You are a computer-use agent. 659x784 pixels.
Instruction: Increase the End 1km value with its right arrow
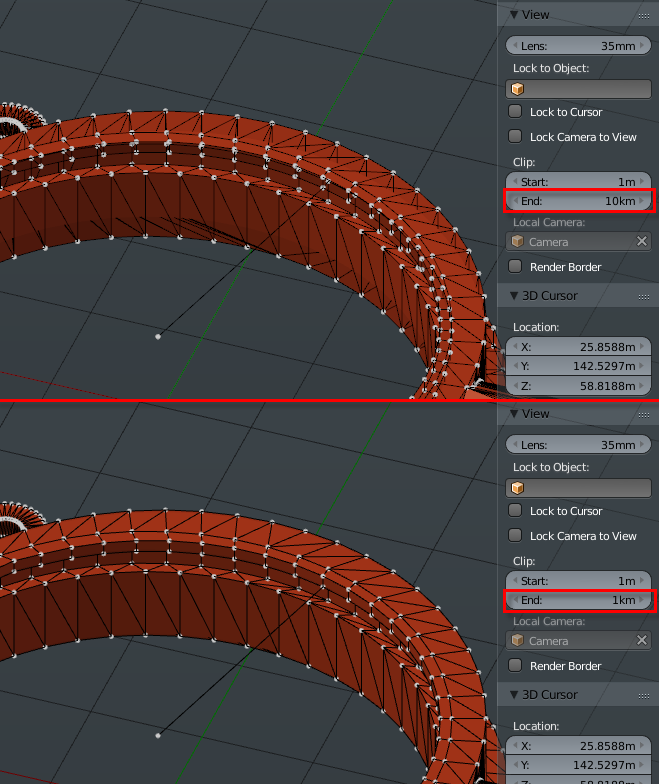pyautogui.click(x=642, y=600)
